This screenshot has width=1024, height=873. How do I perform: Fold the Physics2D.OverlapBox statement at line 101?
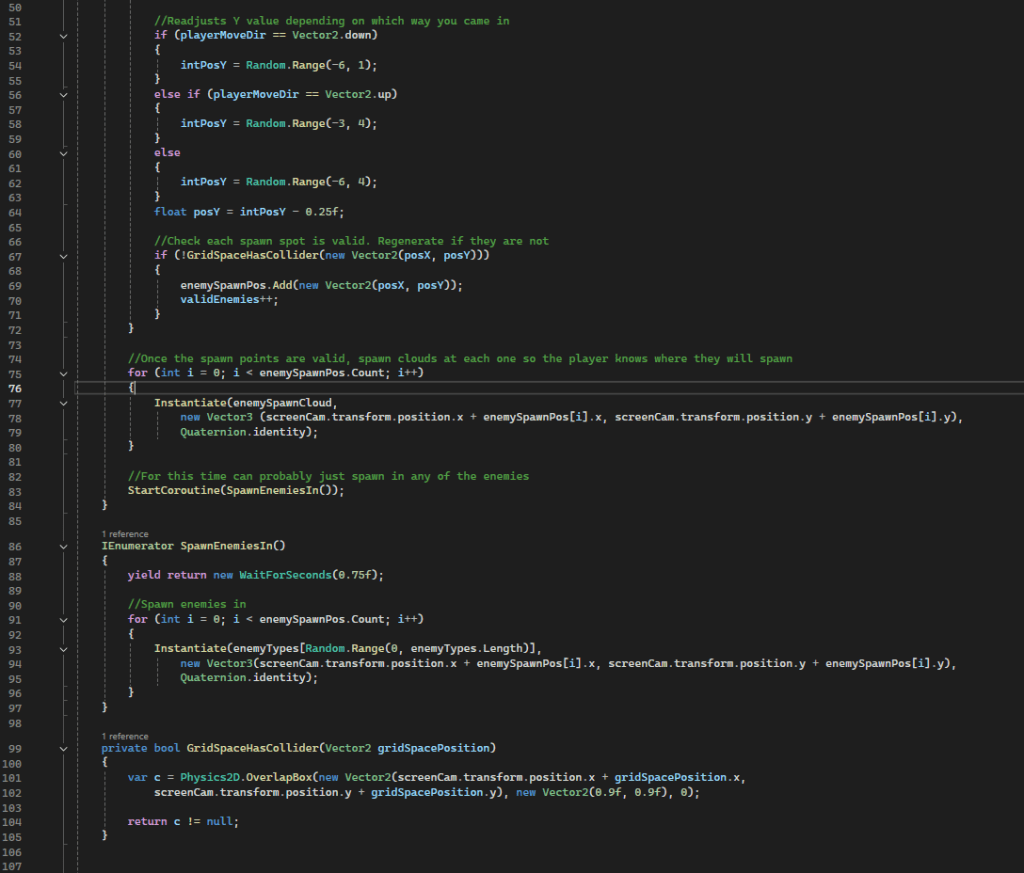coord(65,777)
